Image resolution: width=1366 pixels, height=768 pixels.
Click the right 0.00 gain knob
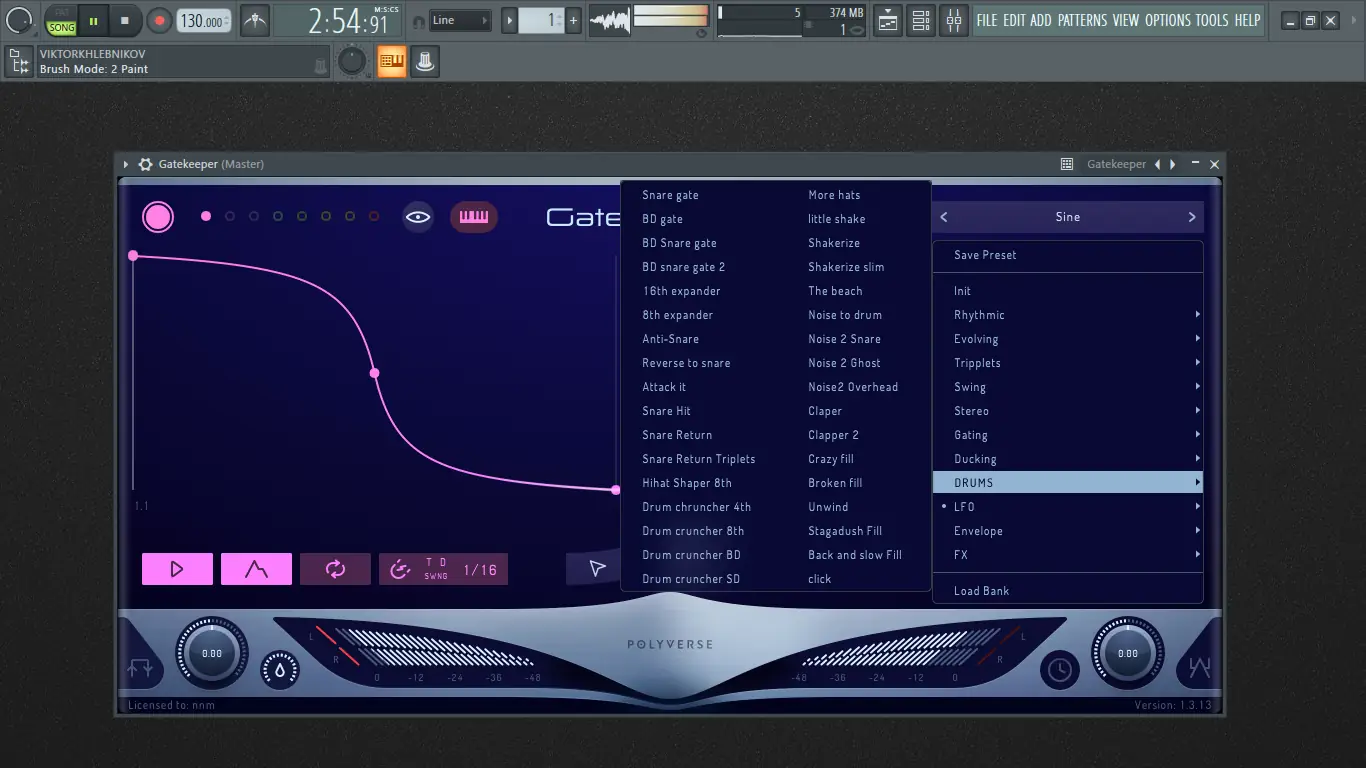1127,653
